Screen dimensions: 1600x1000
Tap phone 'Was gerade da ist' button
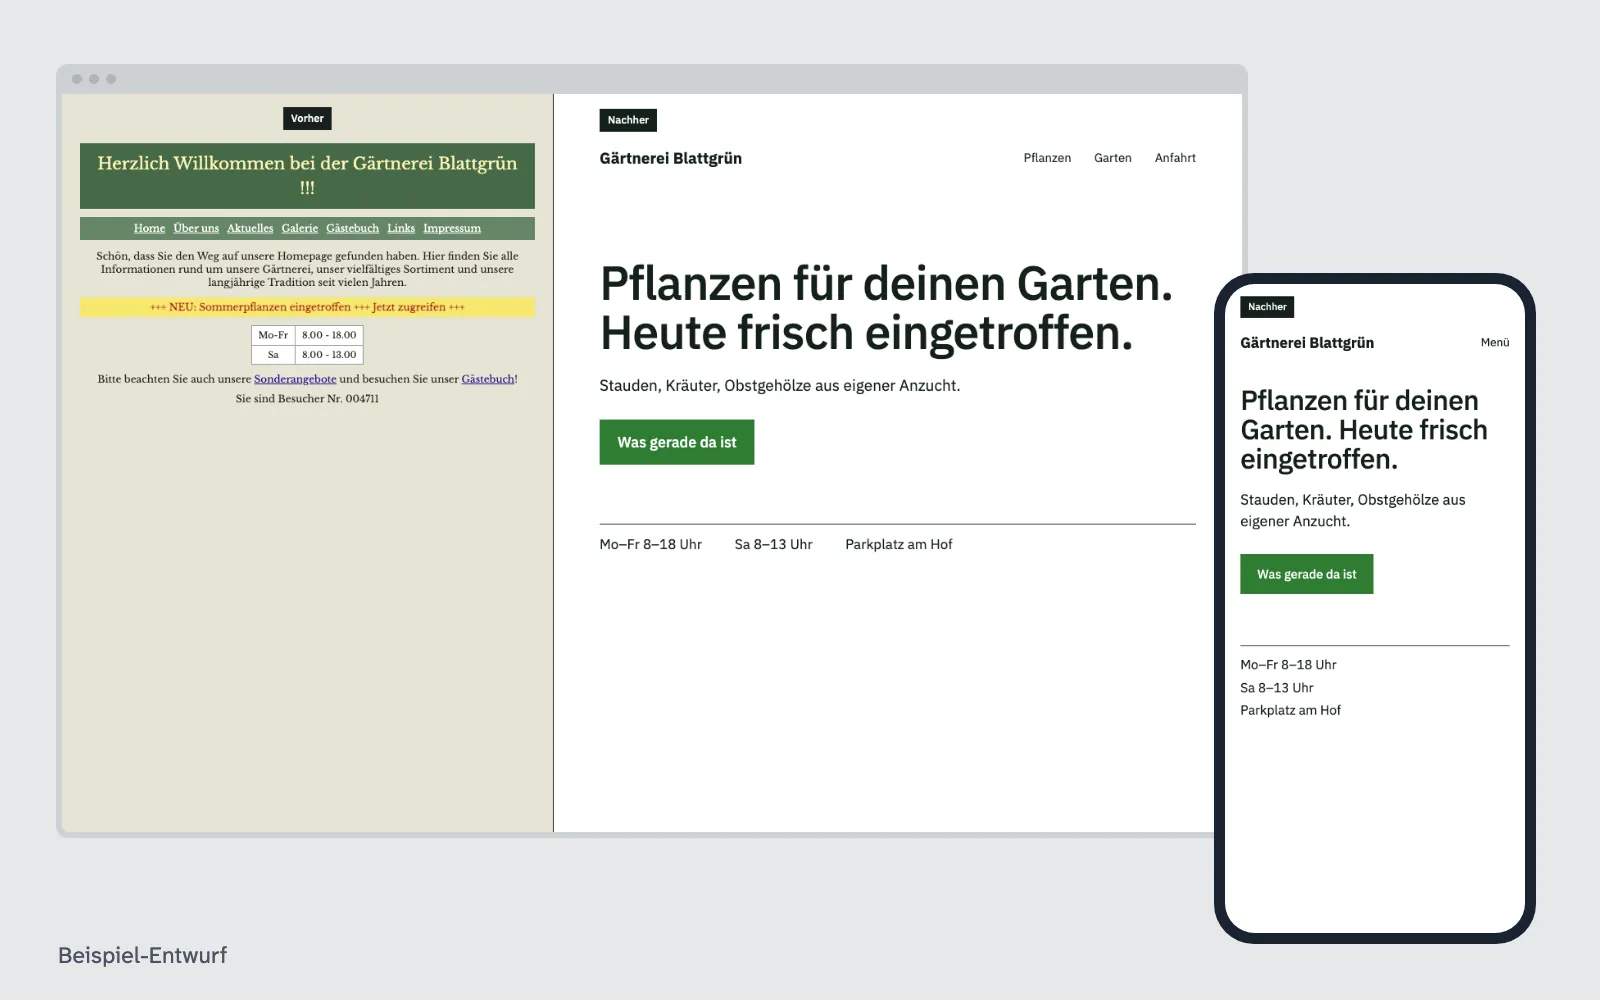[1306, 574]
